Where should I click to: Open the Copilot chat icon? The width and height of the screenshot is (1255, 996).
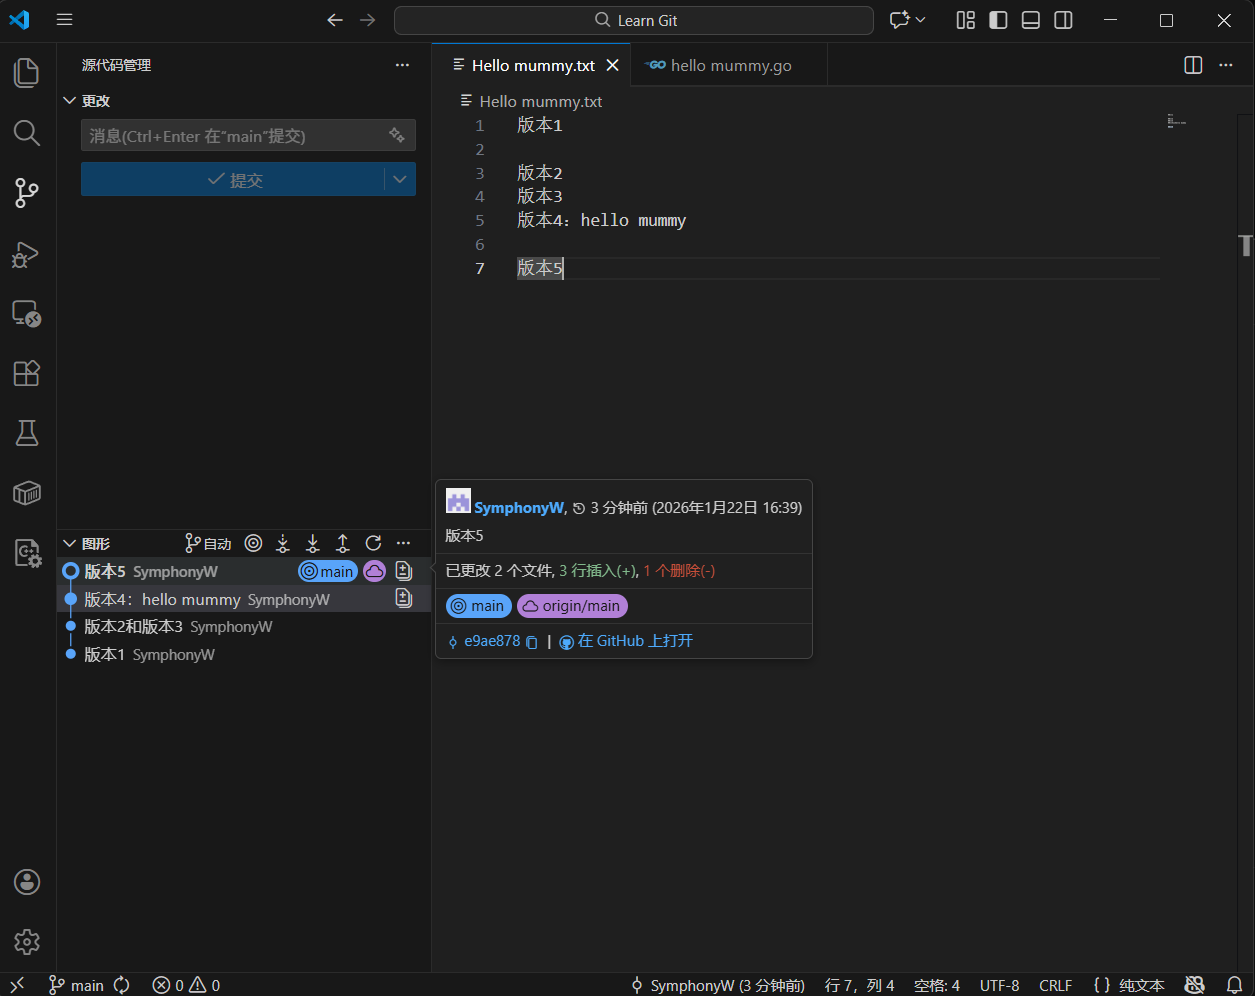899,20
